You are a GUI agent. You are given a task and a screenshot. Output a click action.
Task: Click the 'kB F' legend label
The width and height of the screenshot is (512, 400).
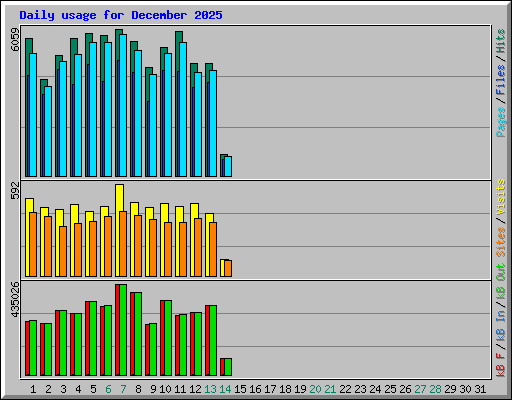tap(501, 365)
